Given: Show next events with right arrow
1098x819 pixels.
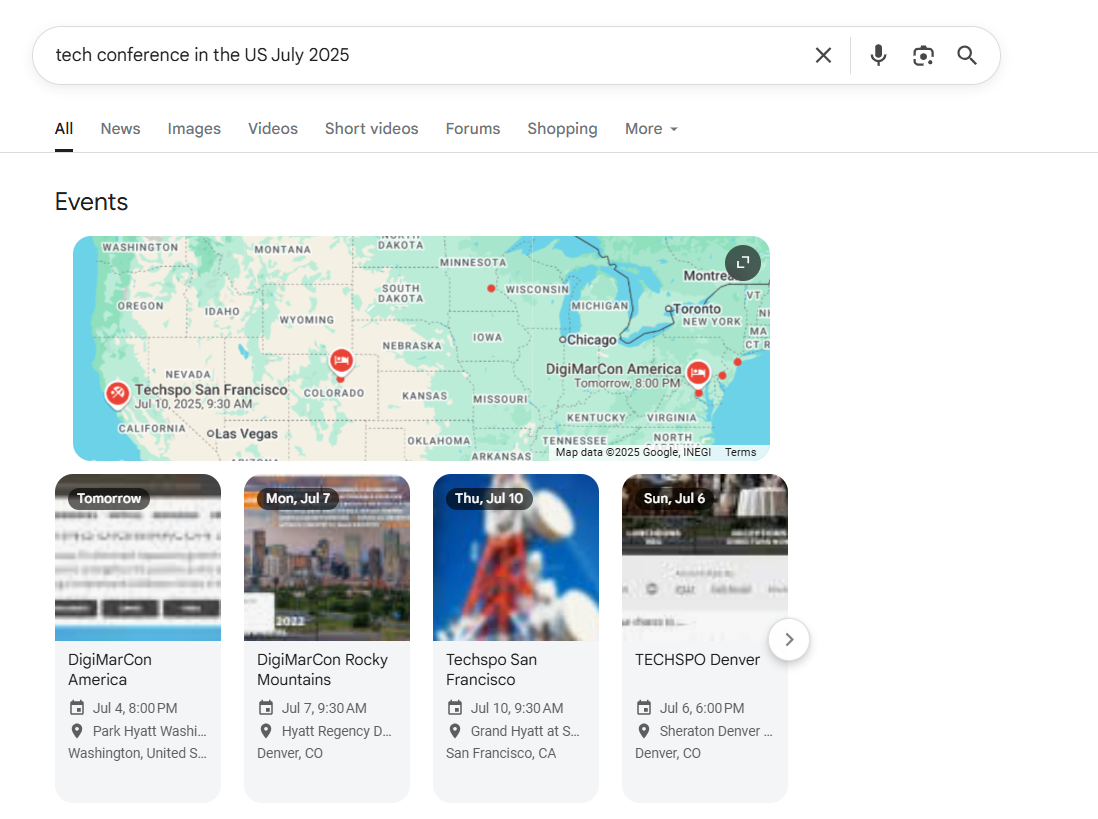Looking at the screenshot, I should pos(789,639).
